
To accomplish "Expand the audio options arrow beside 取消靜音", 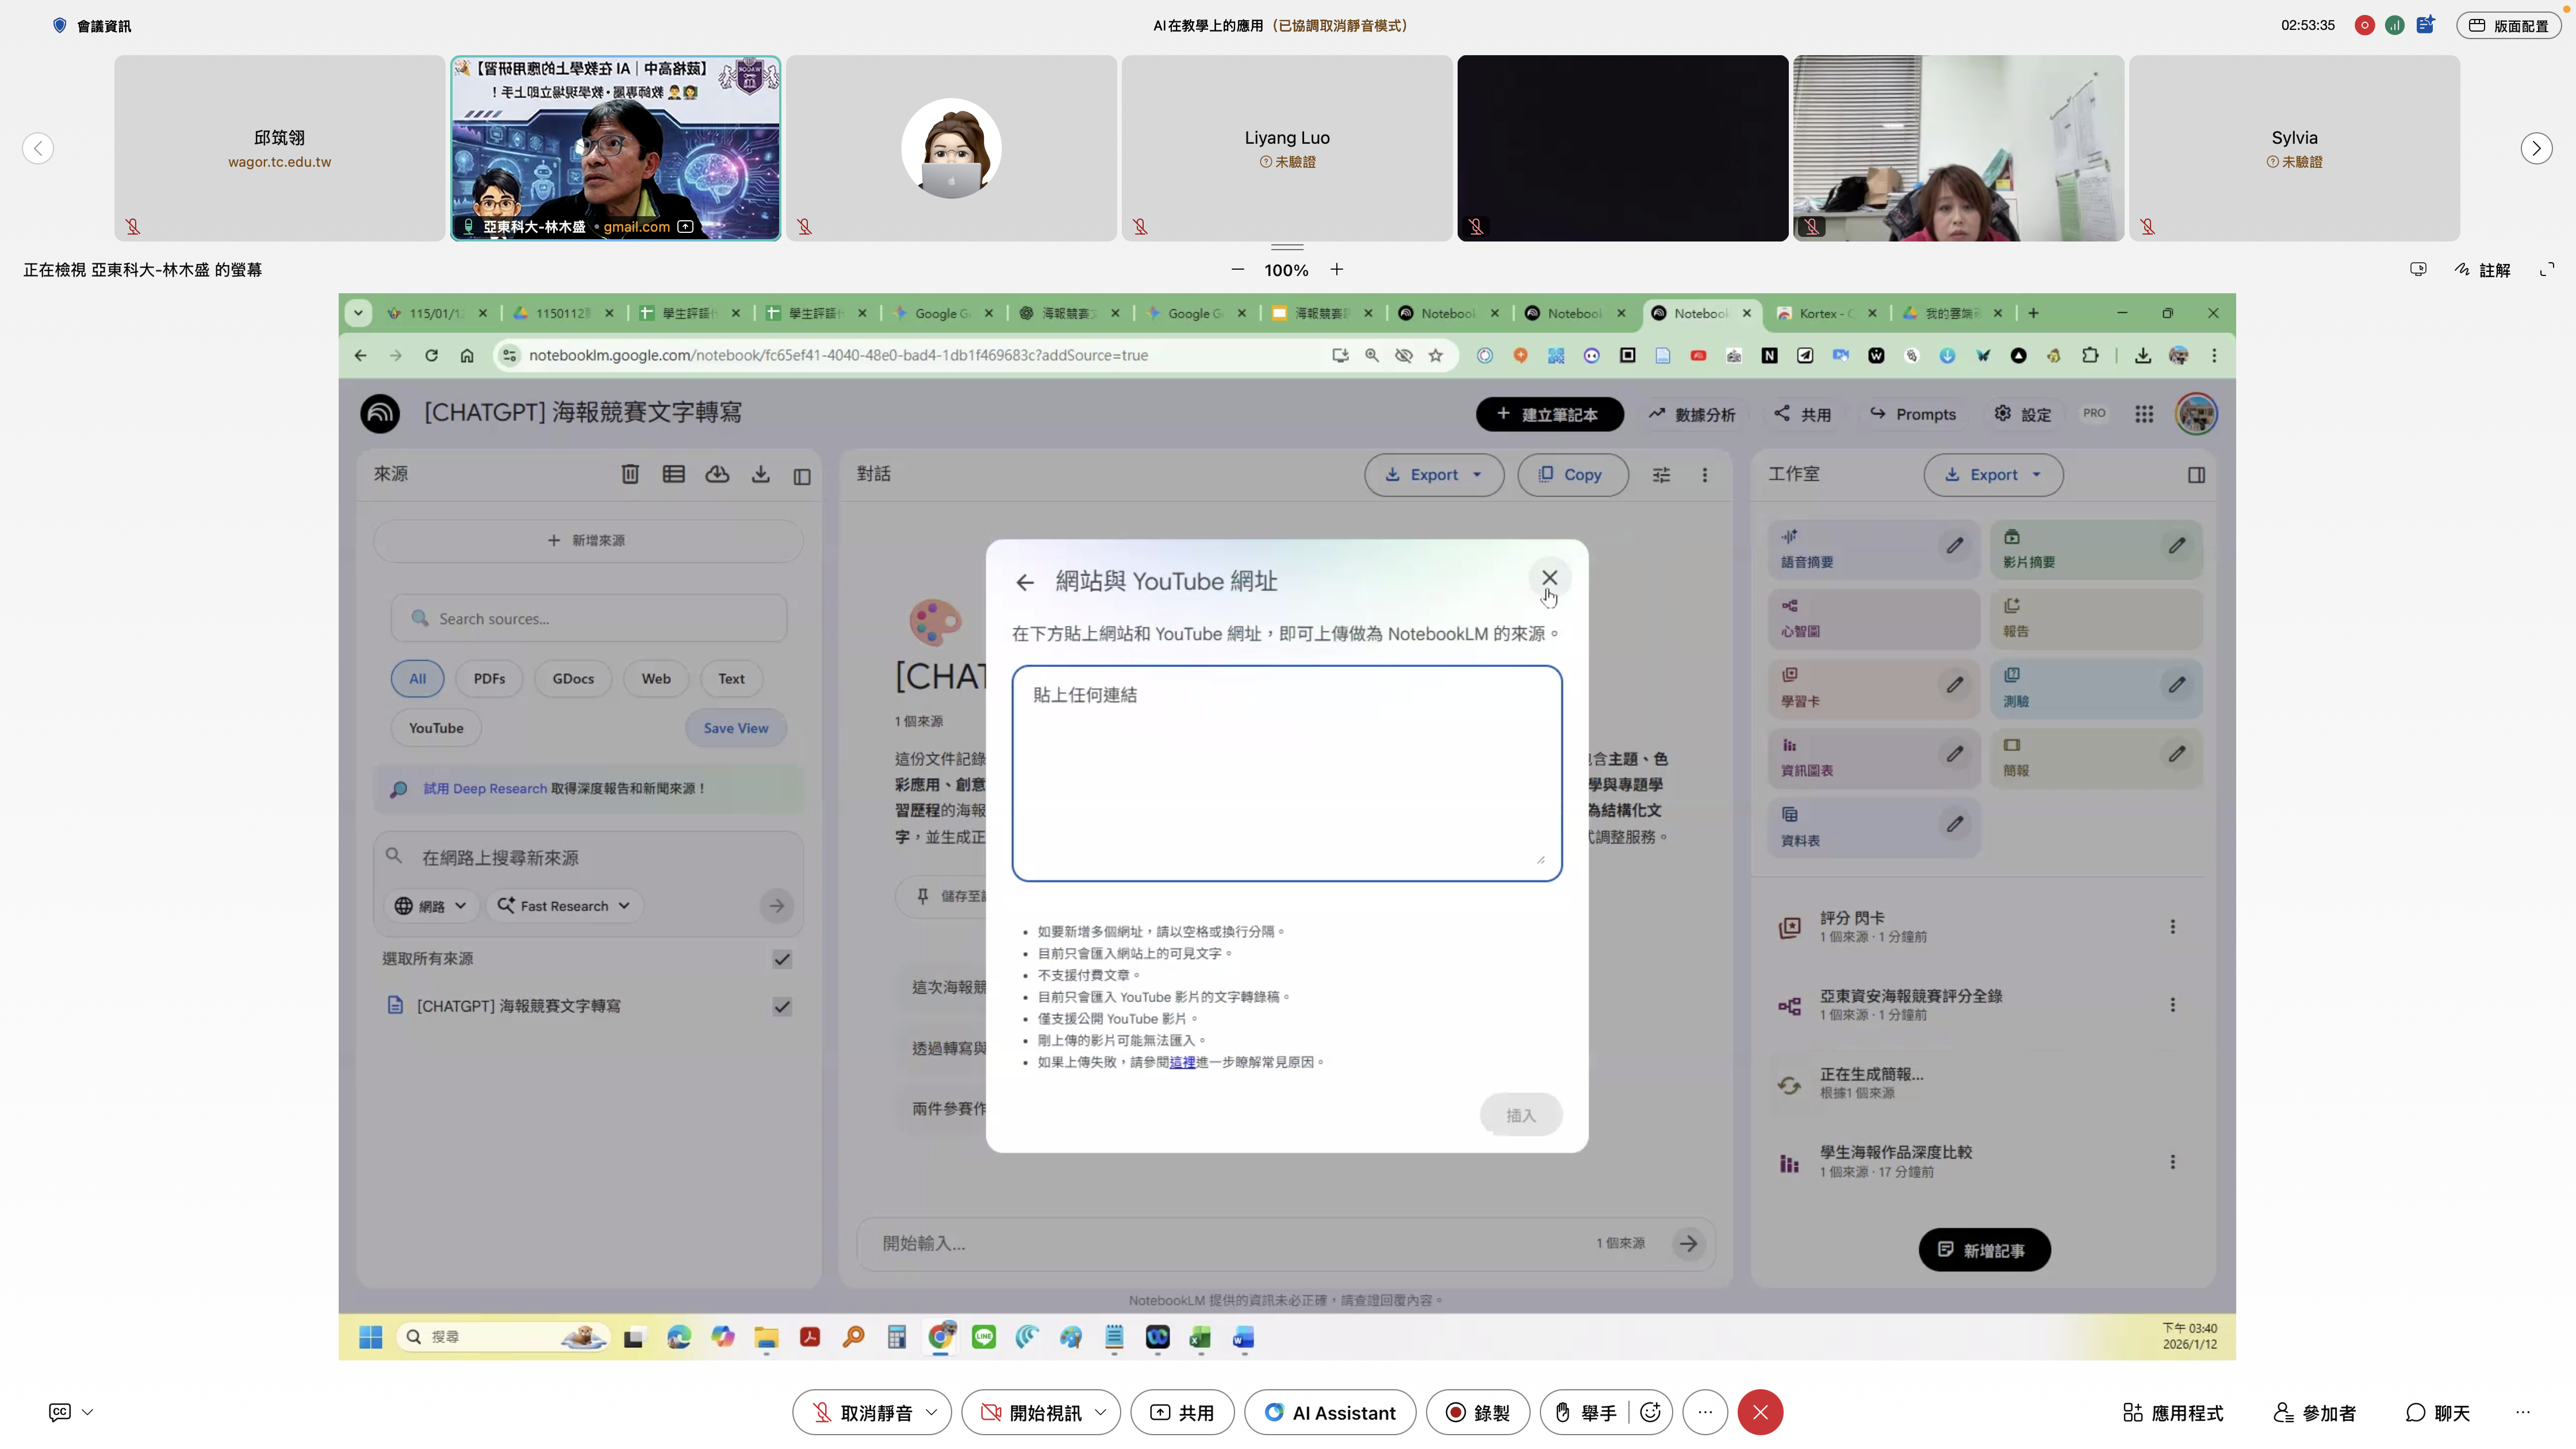I will pos(932,1412).
